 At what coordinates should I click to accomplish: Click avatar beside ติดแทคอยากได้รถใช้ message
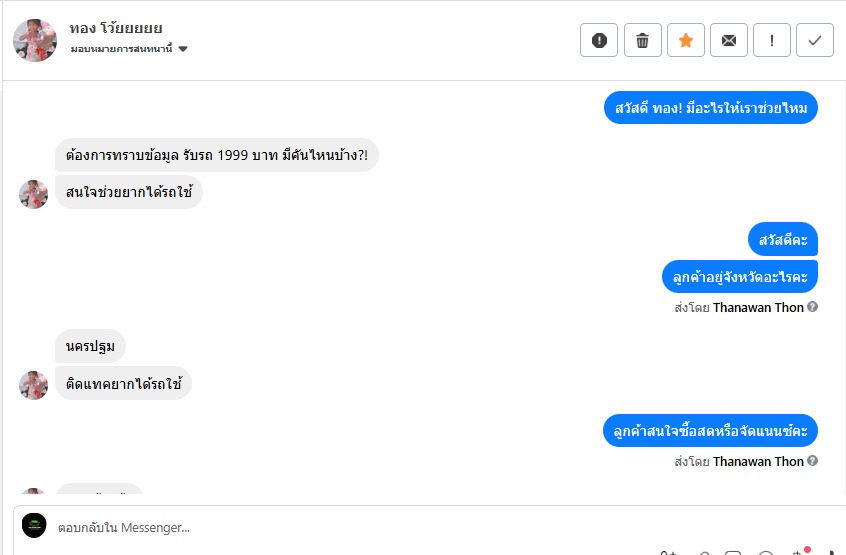coord(34,385)
